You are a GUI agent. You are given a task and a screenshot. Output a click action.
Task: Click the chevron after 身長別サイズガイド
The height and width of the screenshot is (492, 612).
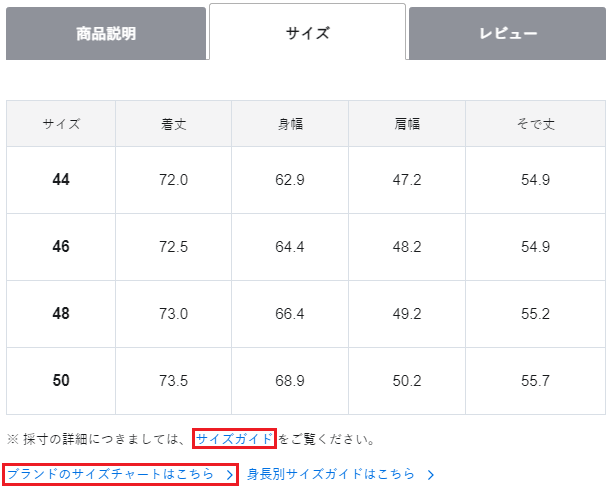click(x=430, y=475)
